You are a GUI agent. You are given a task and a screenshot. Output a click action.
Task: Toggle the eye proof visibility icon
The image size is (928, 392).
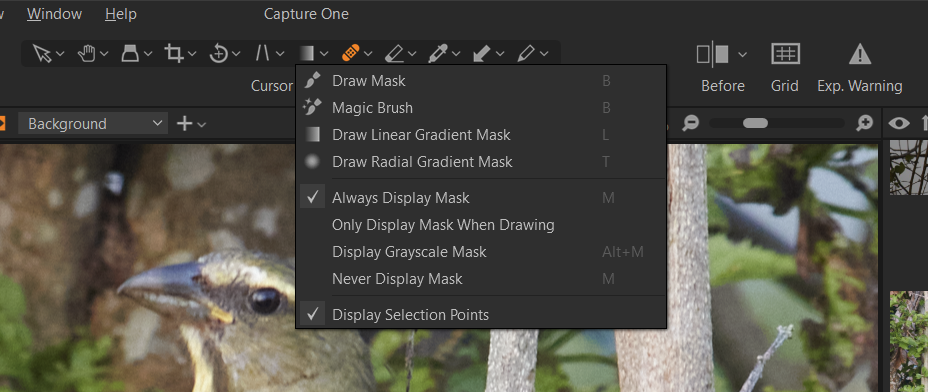[899, 123]
